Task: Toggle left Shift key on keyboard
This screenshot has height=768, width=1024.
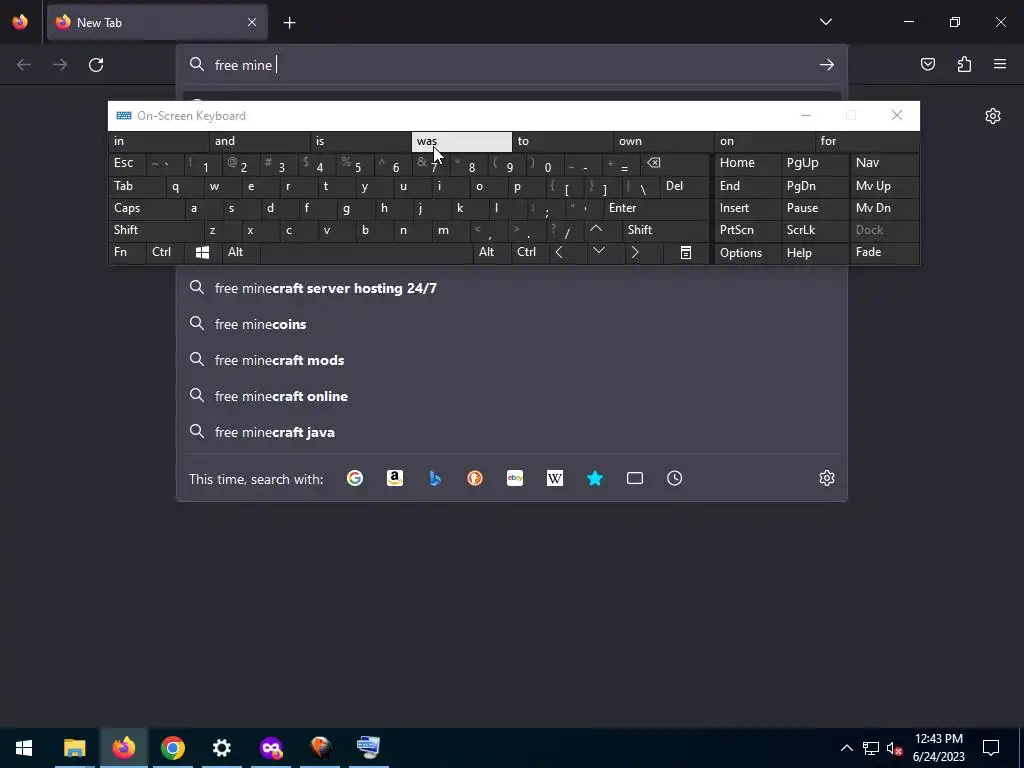Action: pyautogui.click(x=155, y=230)
